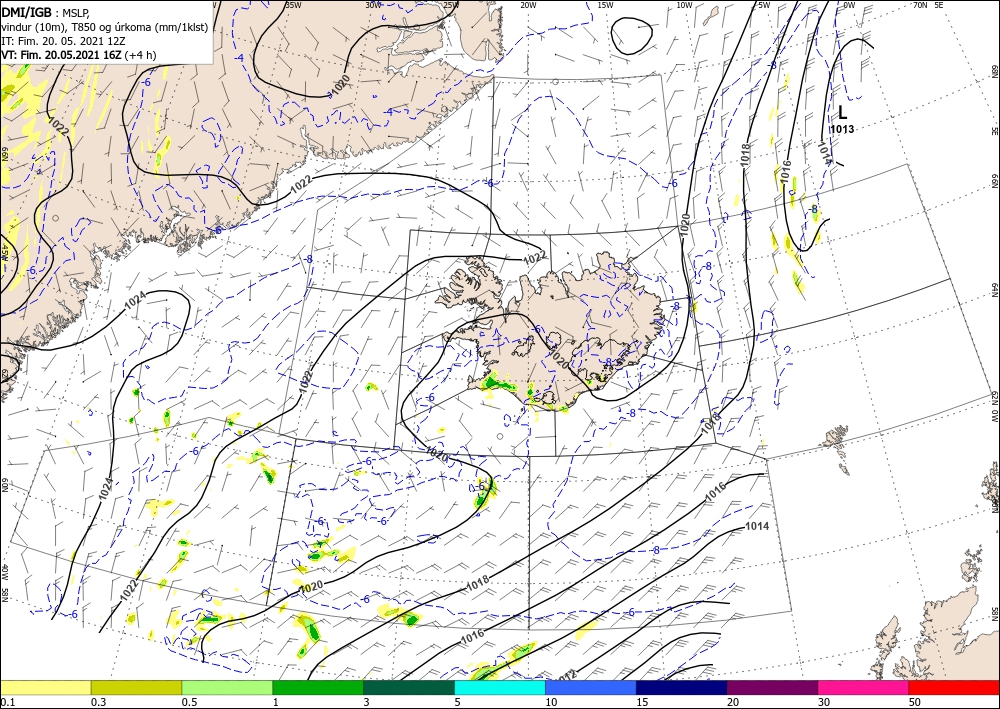The width and height of the screenshot is (1000, 709).
Task: Click the '1013' pressure value under L
Action: 842,129
